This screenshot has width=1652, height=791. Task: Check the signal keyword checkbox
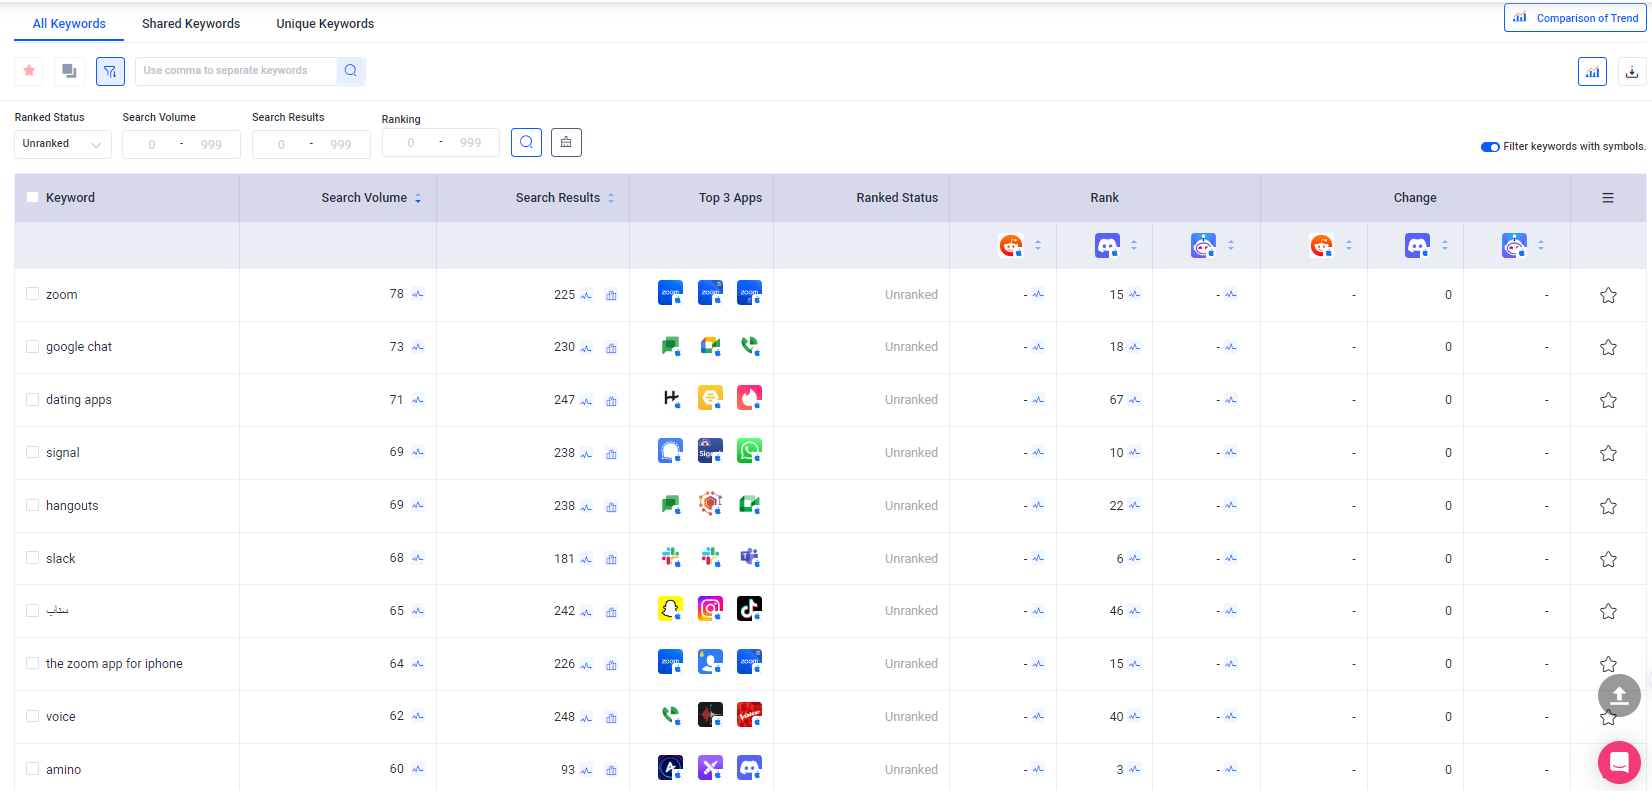32,452
